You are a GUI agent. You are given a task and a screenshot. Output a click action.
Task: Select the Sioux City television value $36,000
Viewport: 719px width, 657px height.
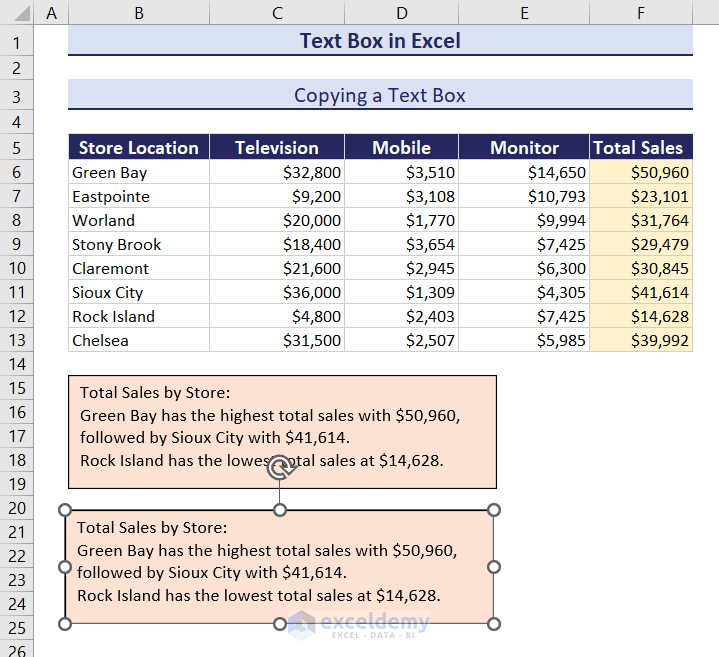coord(277,293)
